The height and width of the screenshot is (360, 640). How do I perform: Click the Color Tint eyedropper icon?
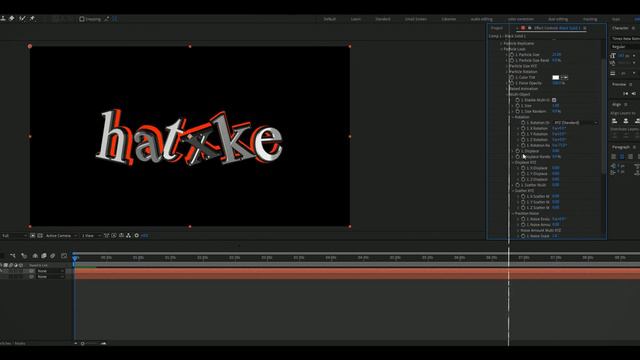pyautogui.click(x=564, y=77)
